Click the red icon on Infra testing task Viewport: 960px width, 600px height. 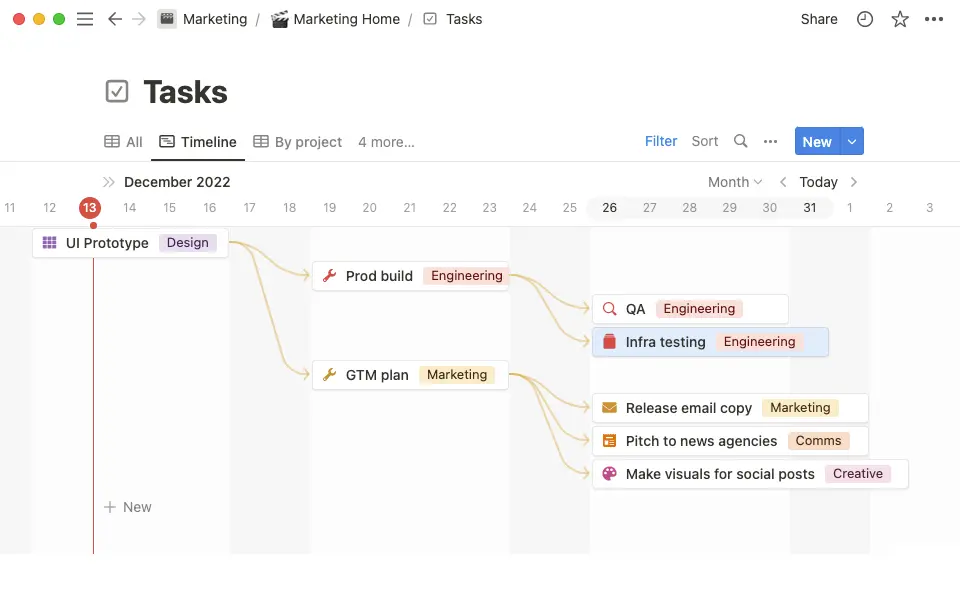[610, 341]
